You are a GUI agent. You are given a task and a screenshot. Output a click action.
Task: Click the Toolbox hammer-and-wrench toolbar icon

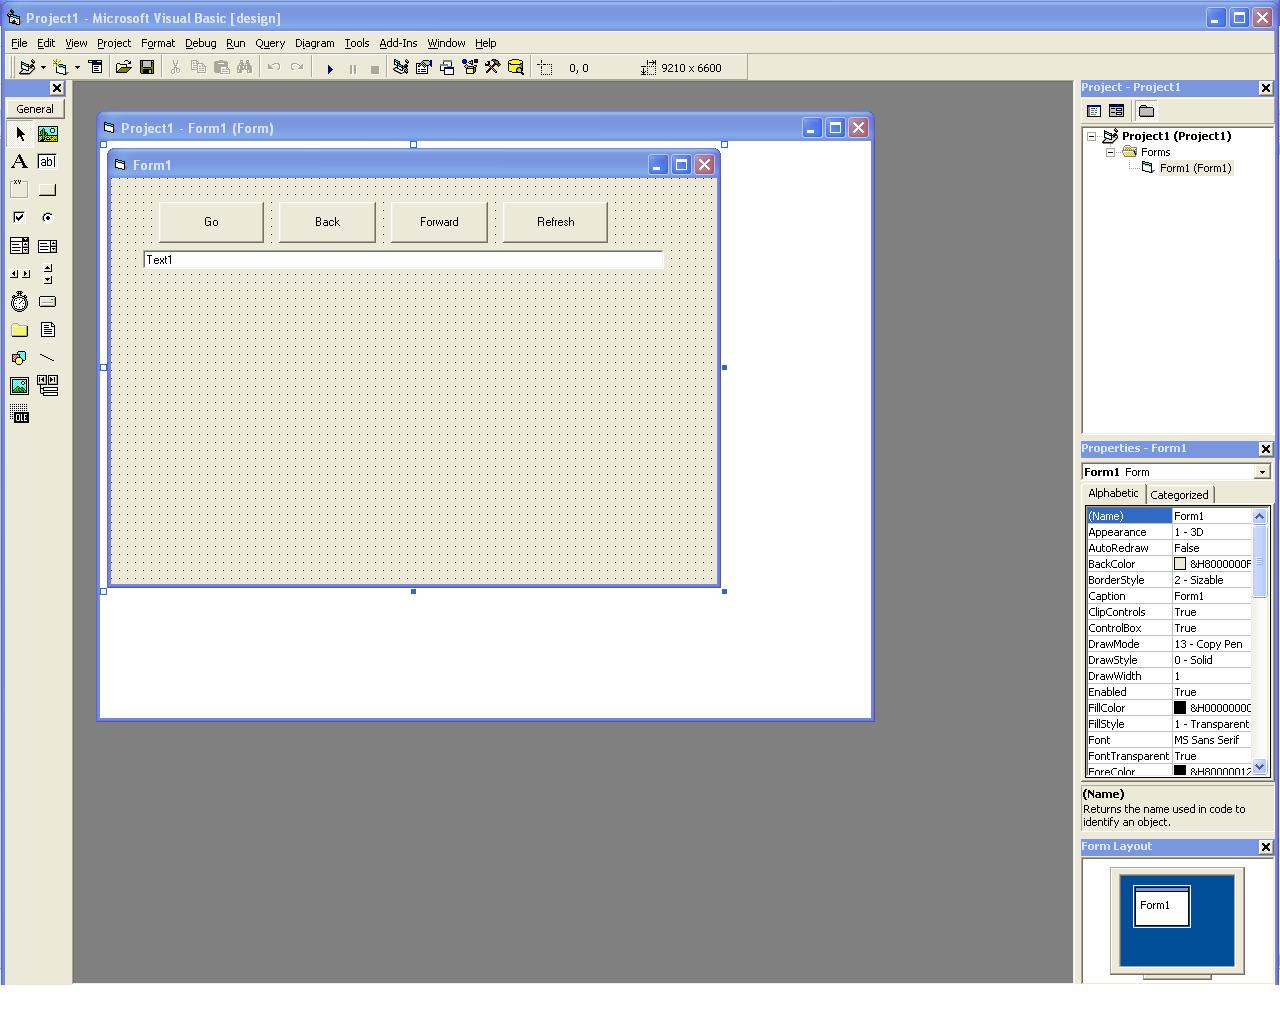[493, 68]
